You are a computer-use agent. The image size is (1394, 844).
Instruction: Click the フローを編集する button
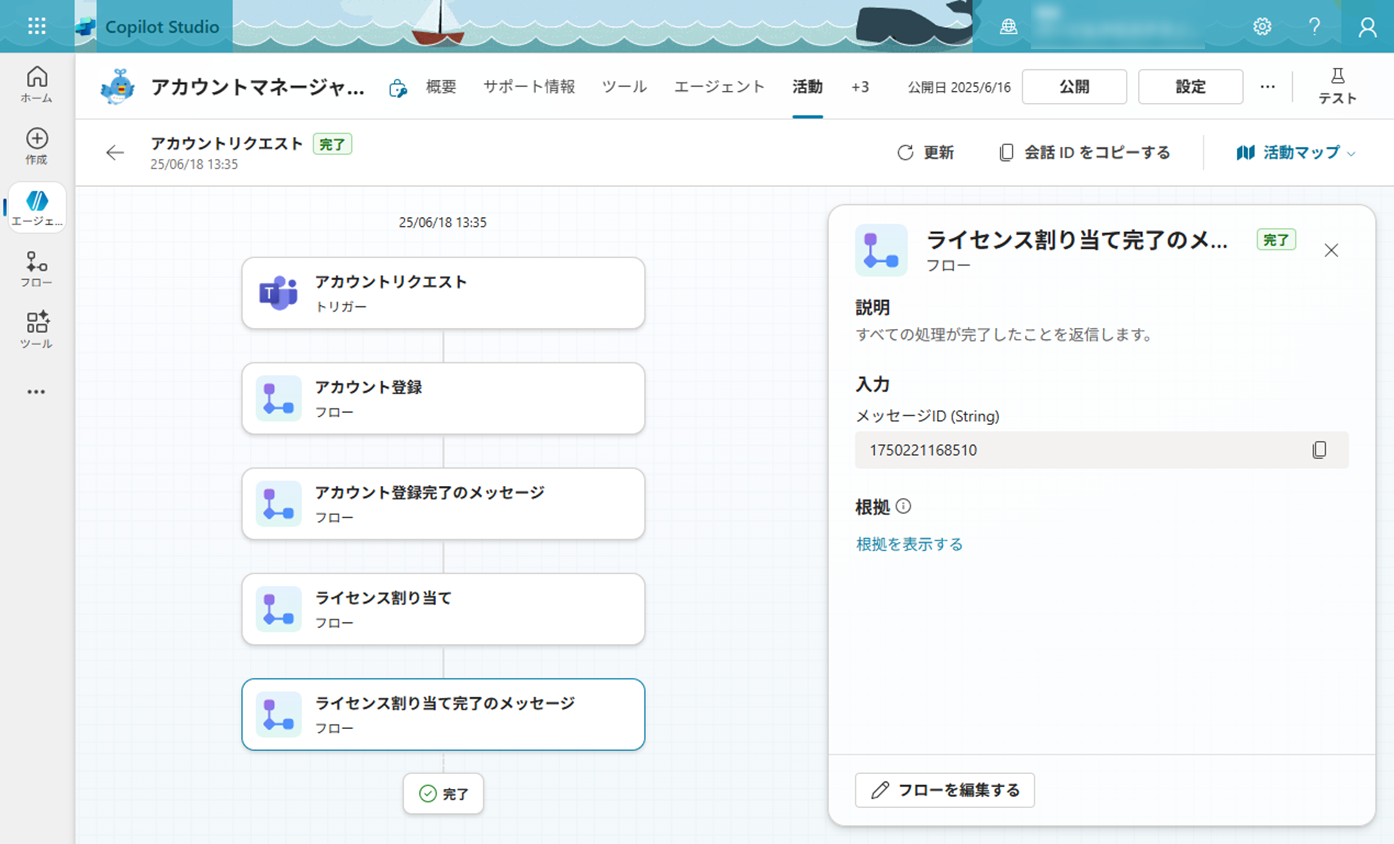[x=945, y=790]
